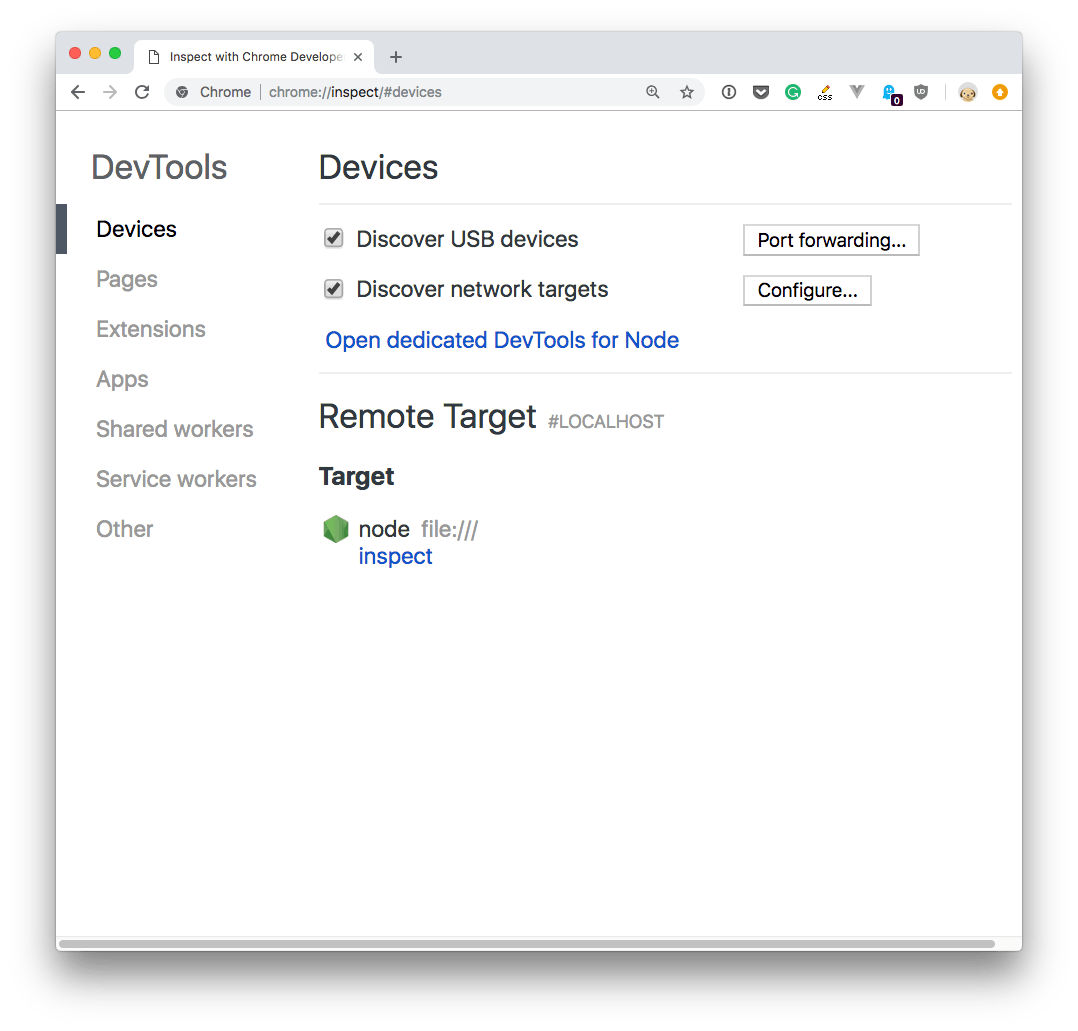Click the Port forwarding button
The image size is (1078, 1031).
click(x=831, y=240)
